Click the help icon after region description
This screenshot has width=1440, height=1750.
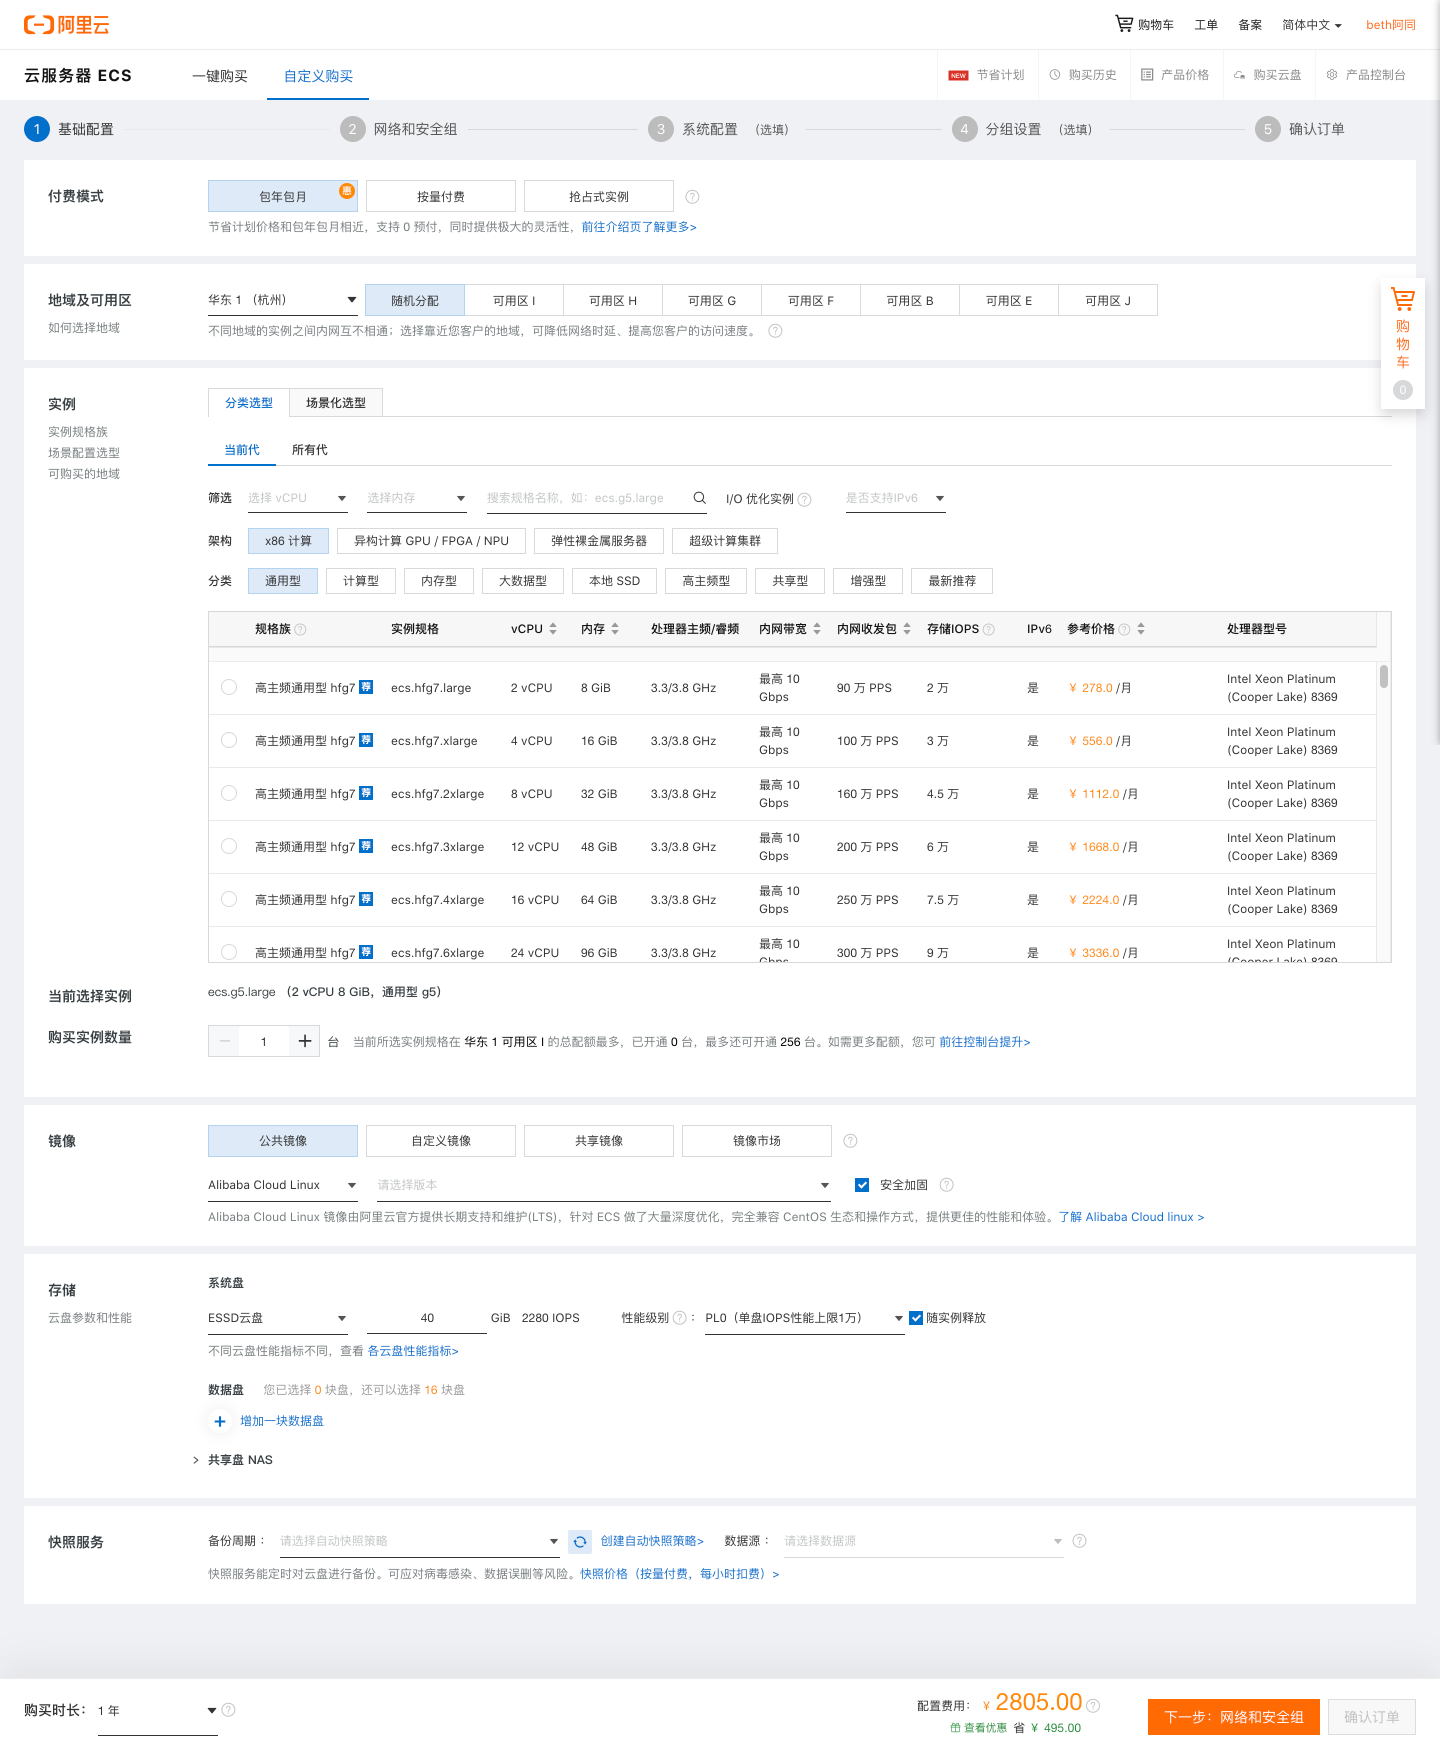[775, 331]
